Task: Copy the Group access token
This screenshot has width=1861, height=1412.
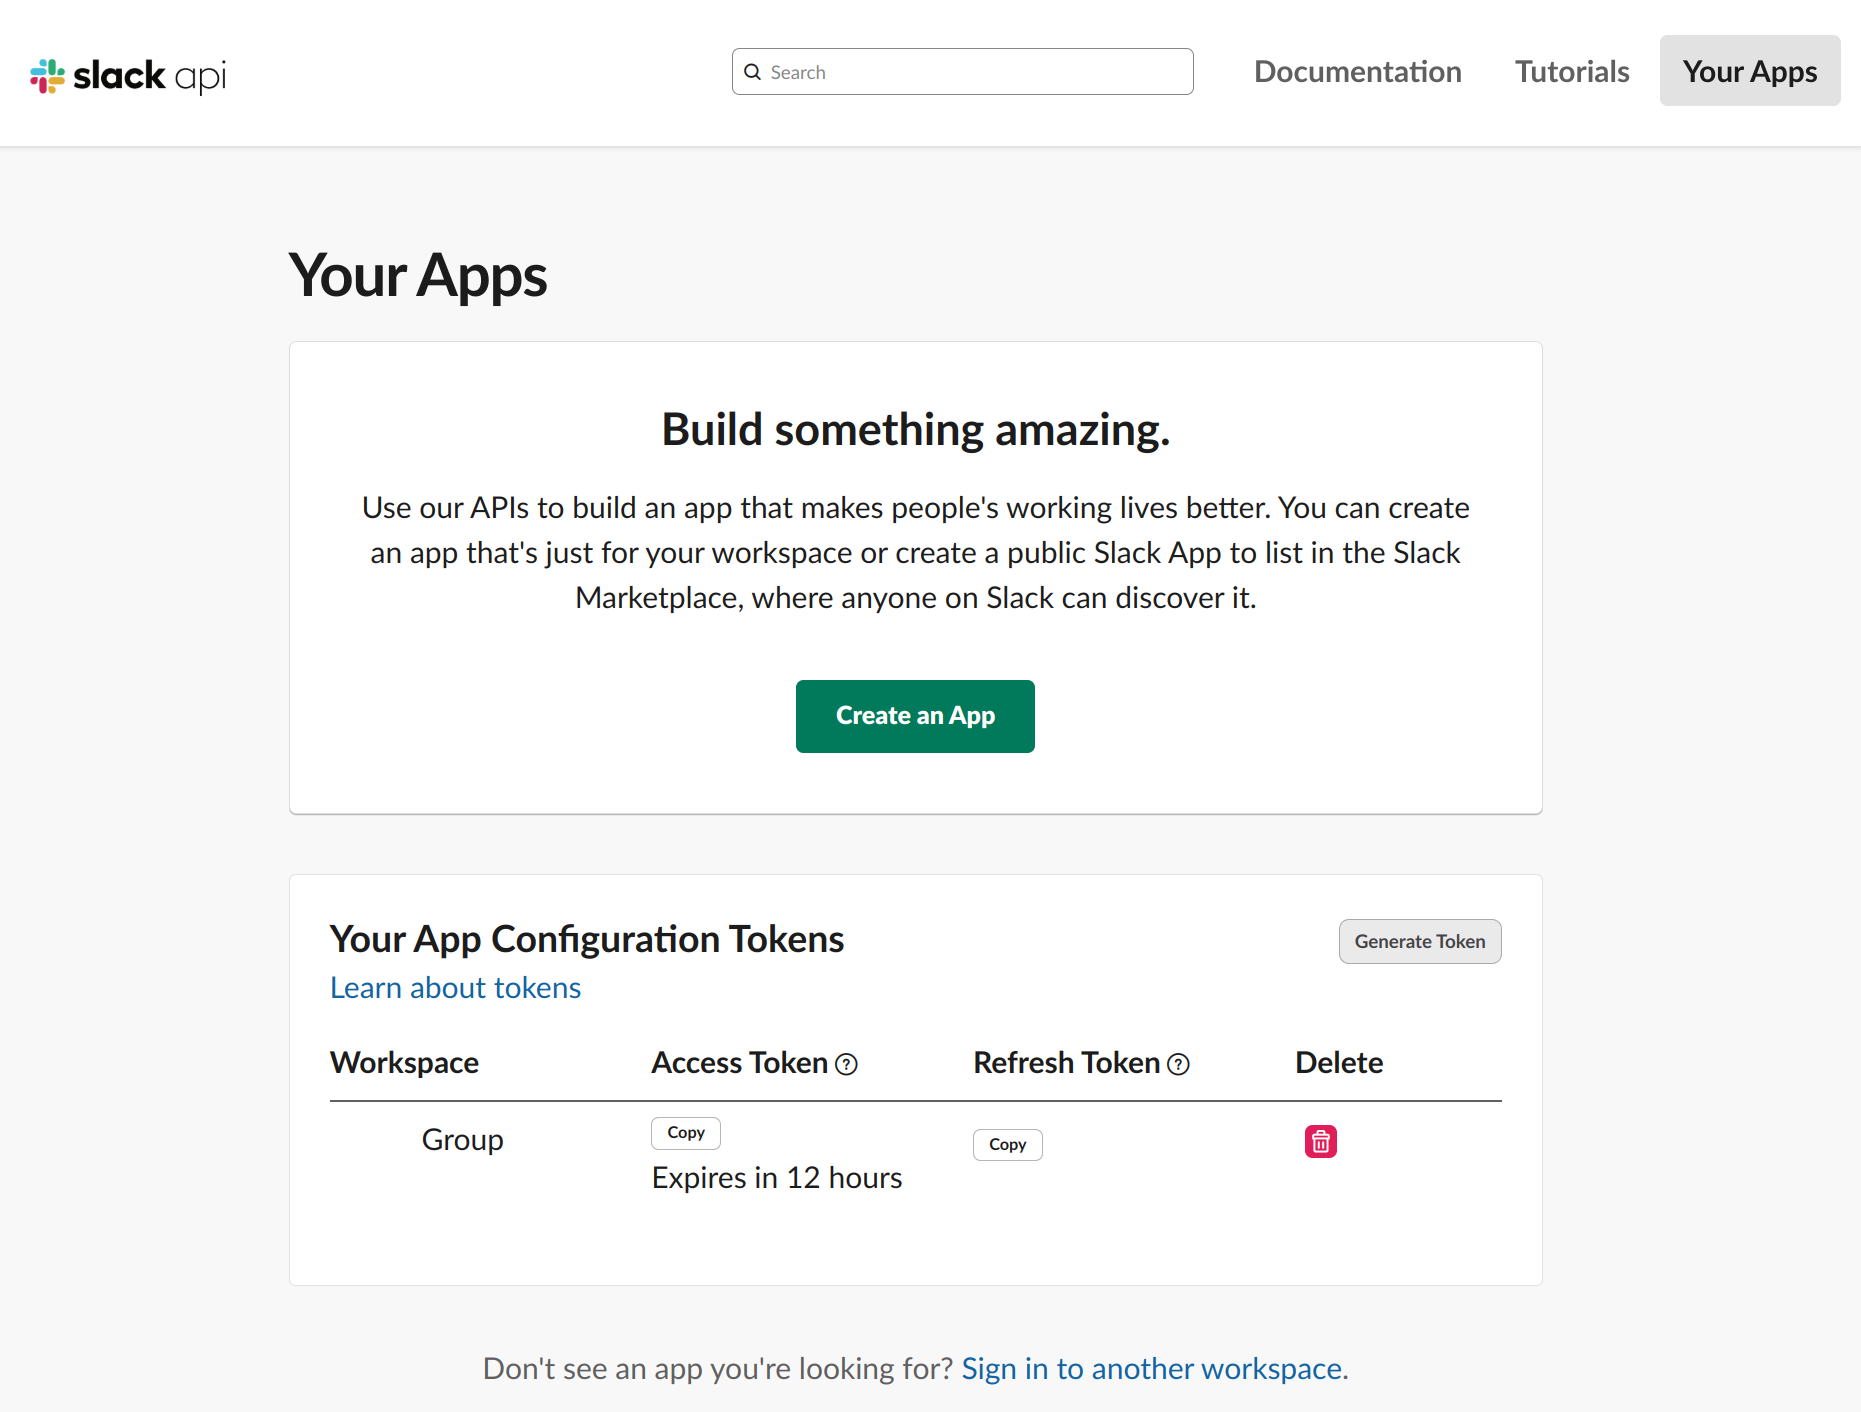Action: [686, 1133]
